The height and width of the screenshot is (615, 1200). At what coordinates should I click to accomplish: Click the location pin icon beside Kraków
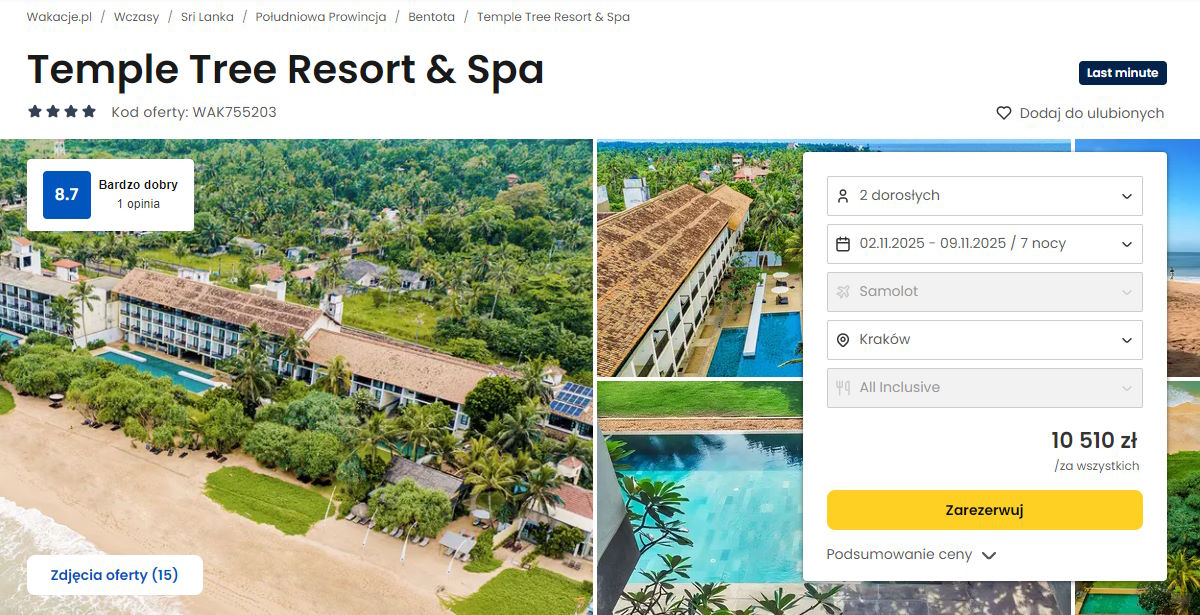coord(843,339)
